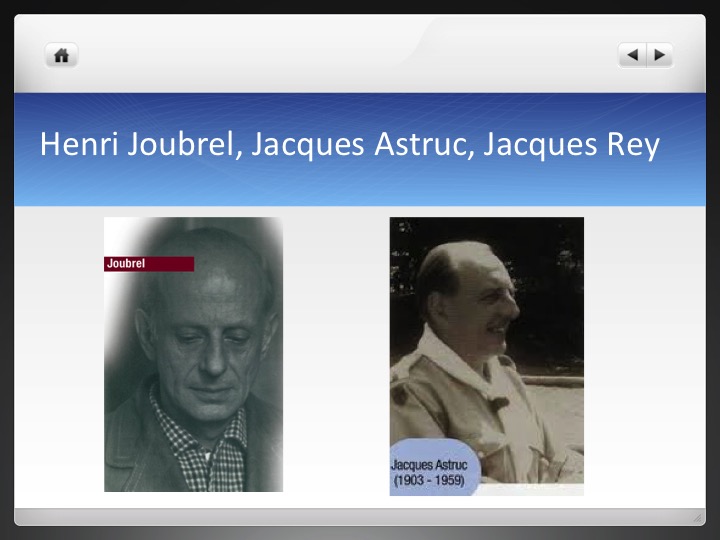This screenshot has width=720, height=540.
Task: Advance to next slide with right arrow
Action: [x=659, y=56]
